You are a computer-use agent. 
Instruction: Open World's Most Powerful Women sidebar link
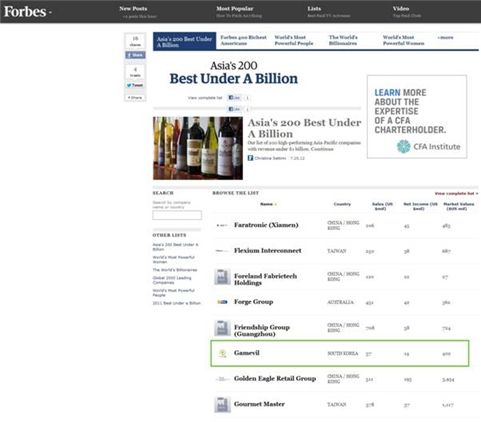coord(173,260)
